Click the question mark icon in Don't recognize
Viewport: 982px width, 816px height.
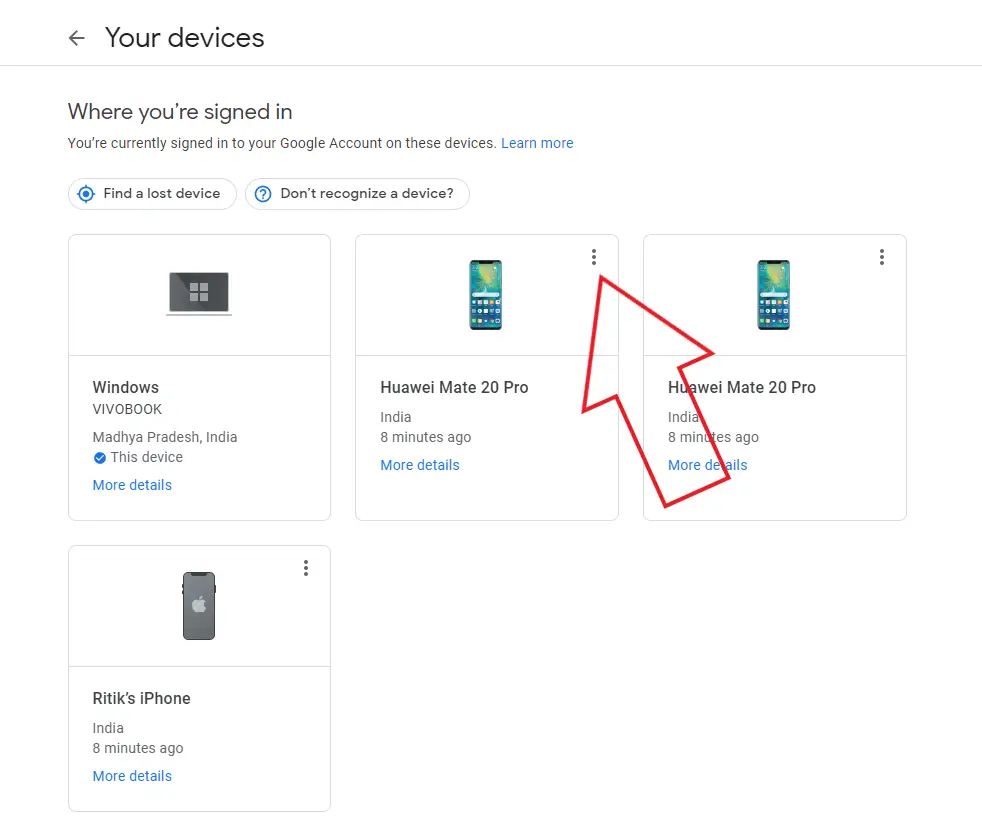pos(263,194)
